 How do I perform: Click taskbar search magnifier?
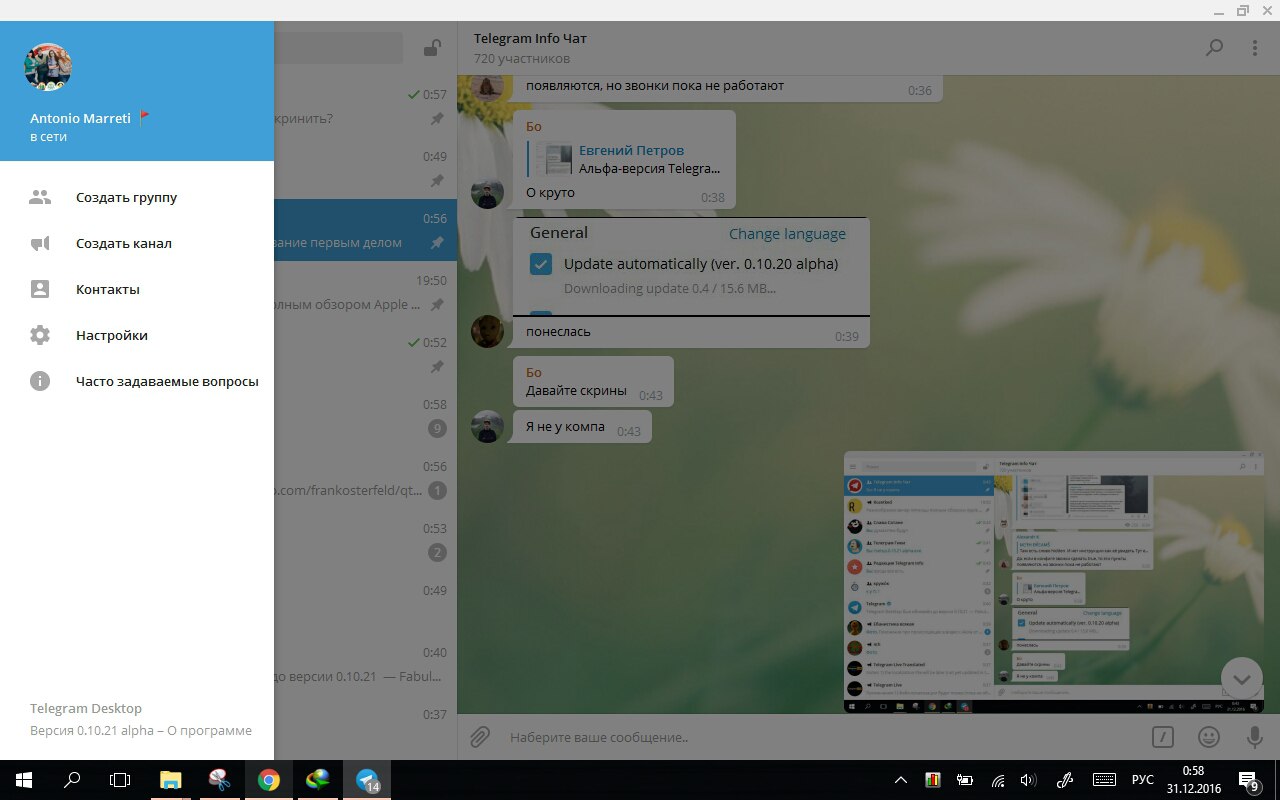click(x=72, y=780)
